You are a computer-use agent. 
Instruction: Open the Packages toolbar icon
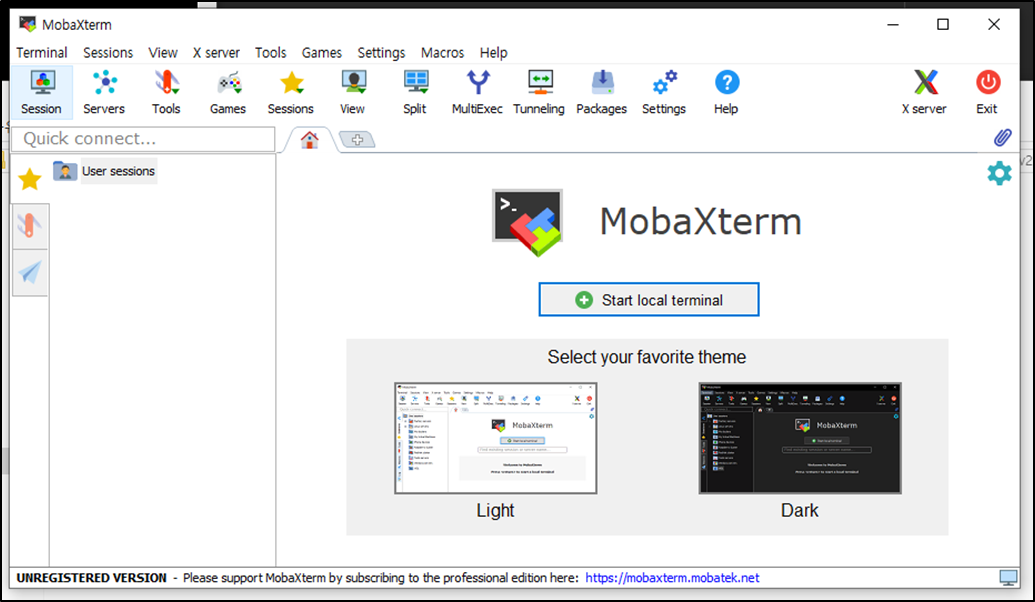pos(601,92)
